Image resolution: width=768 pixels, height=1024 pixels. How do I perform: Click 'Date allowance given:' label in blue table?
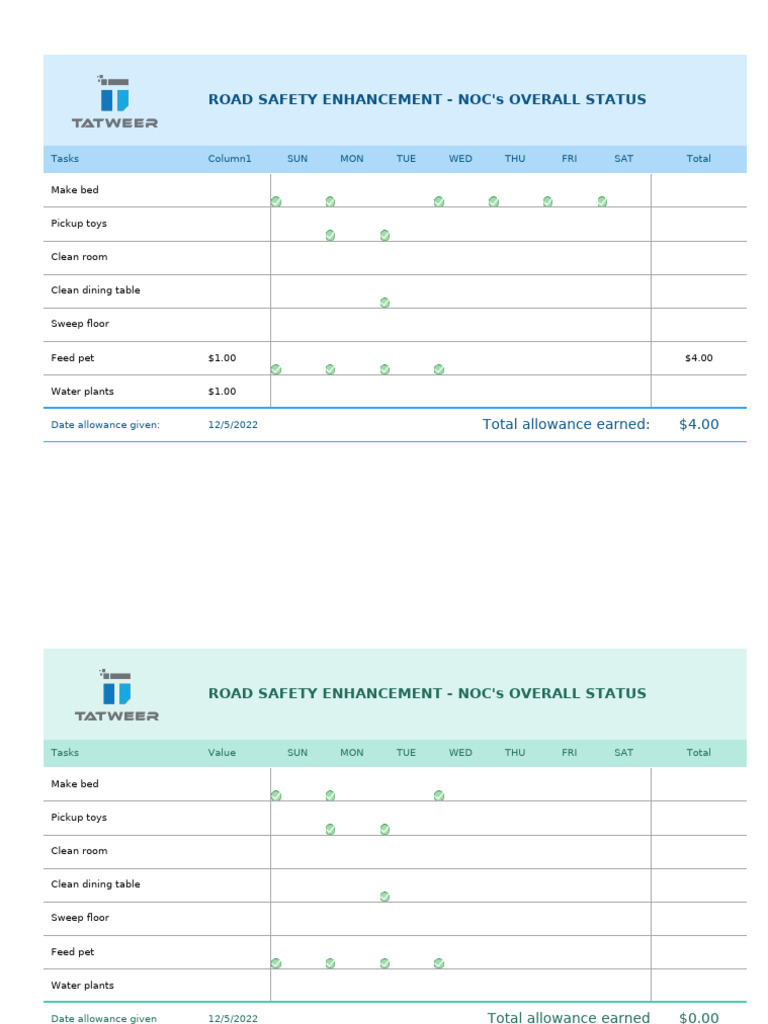tap(105, 424)
